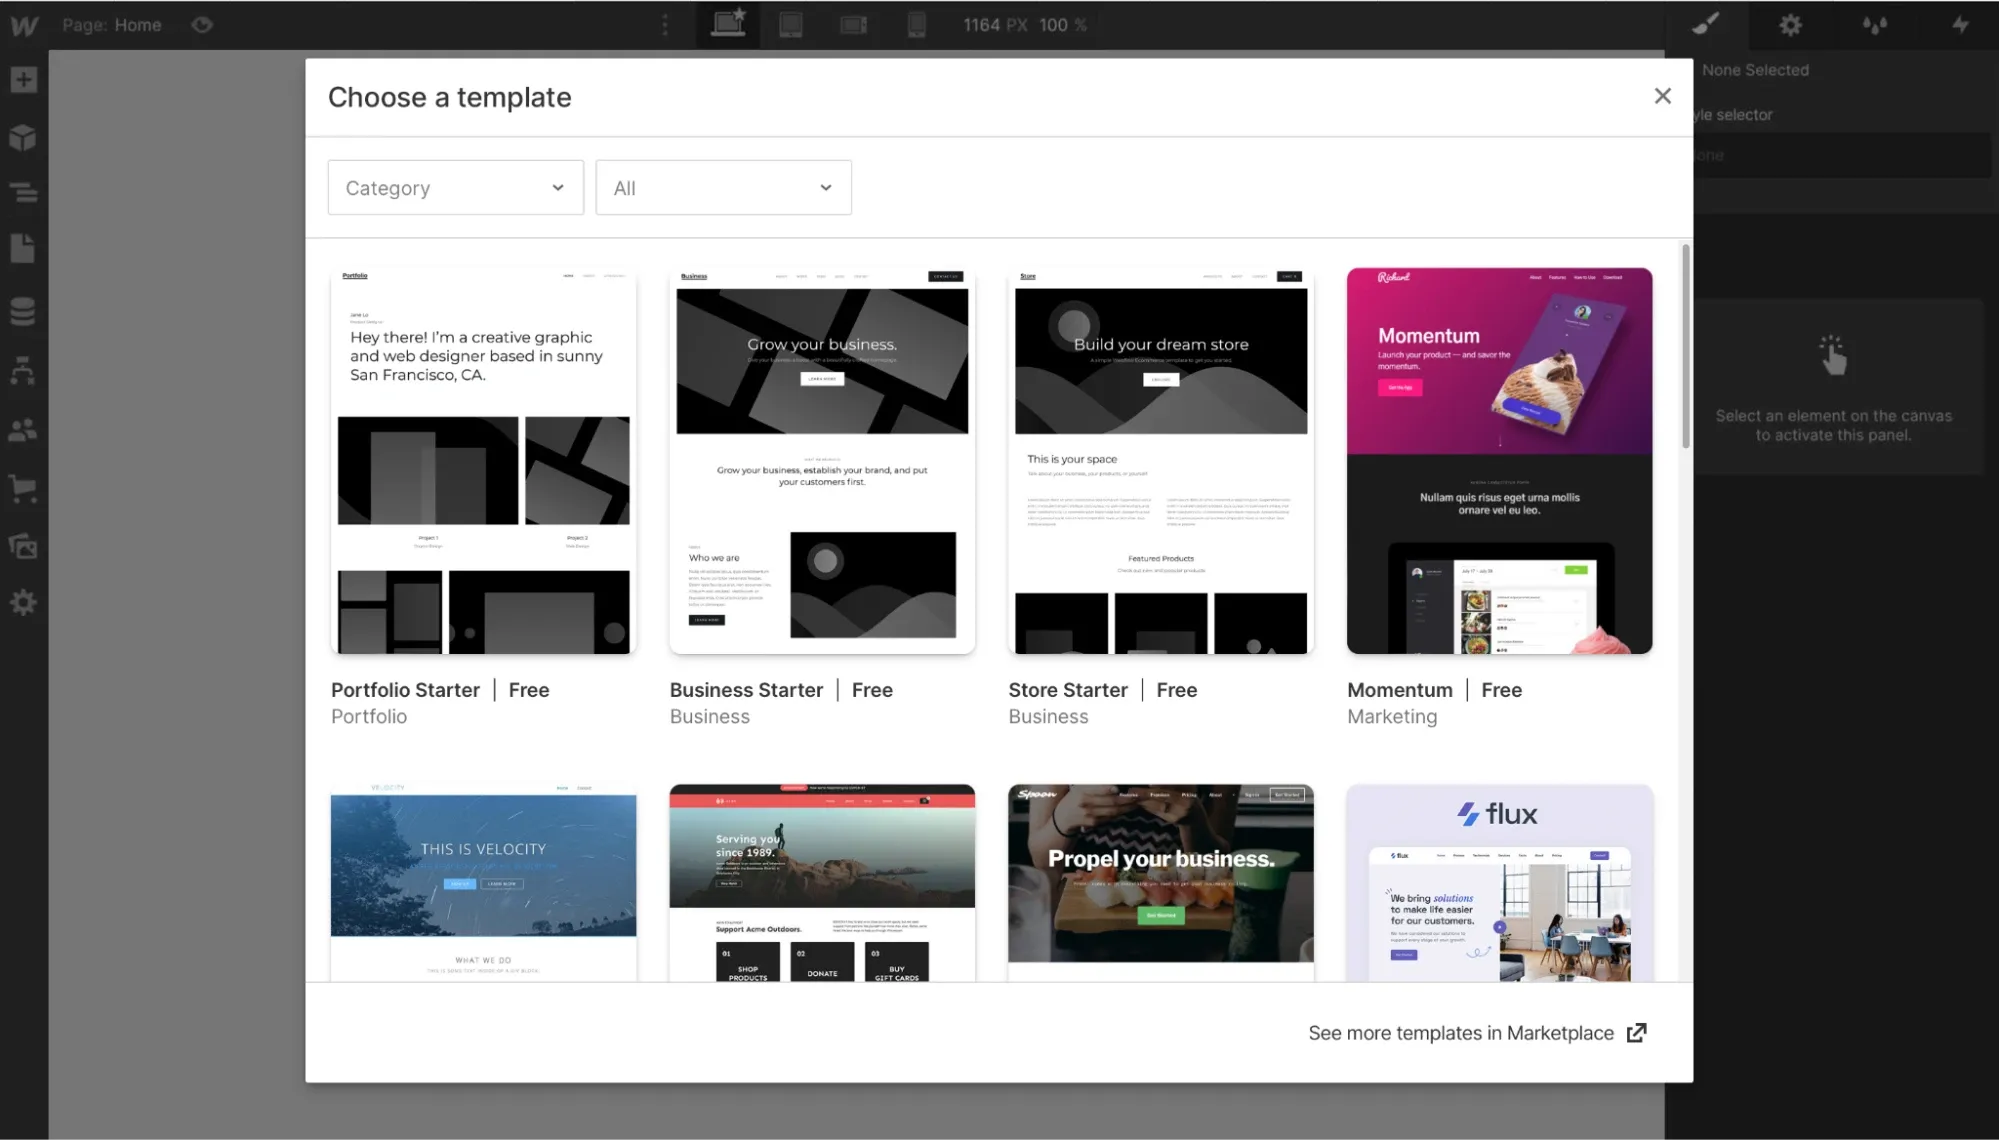Select the flux template thumbnail
Screen dimensions: 1999x1141
(x=1499, y=883)
